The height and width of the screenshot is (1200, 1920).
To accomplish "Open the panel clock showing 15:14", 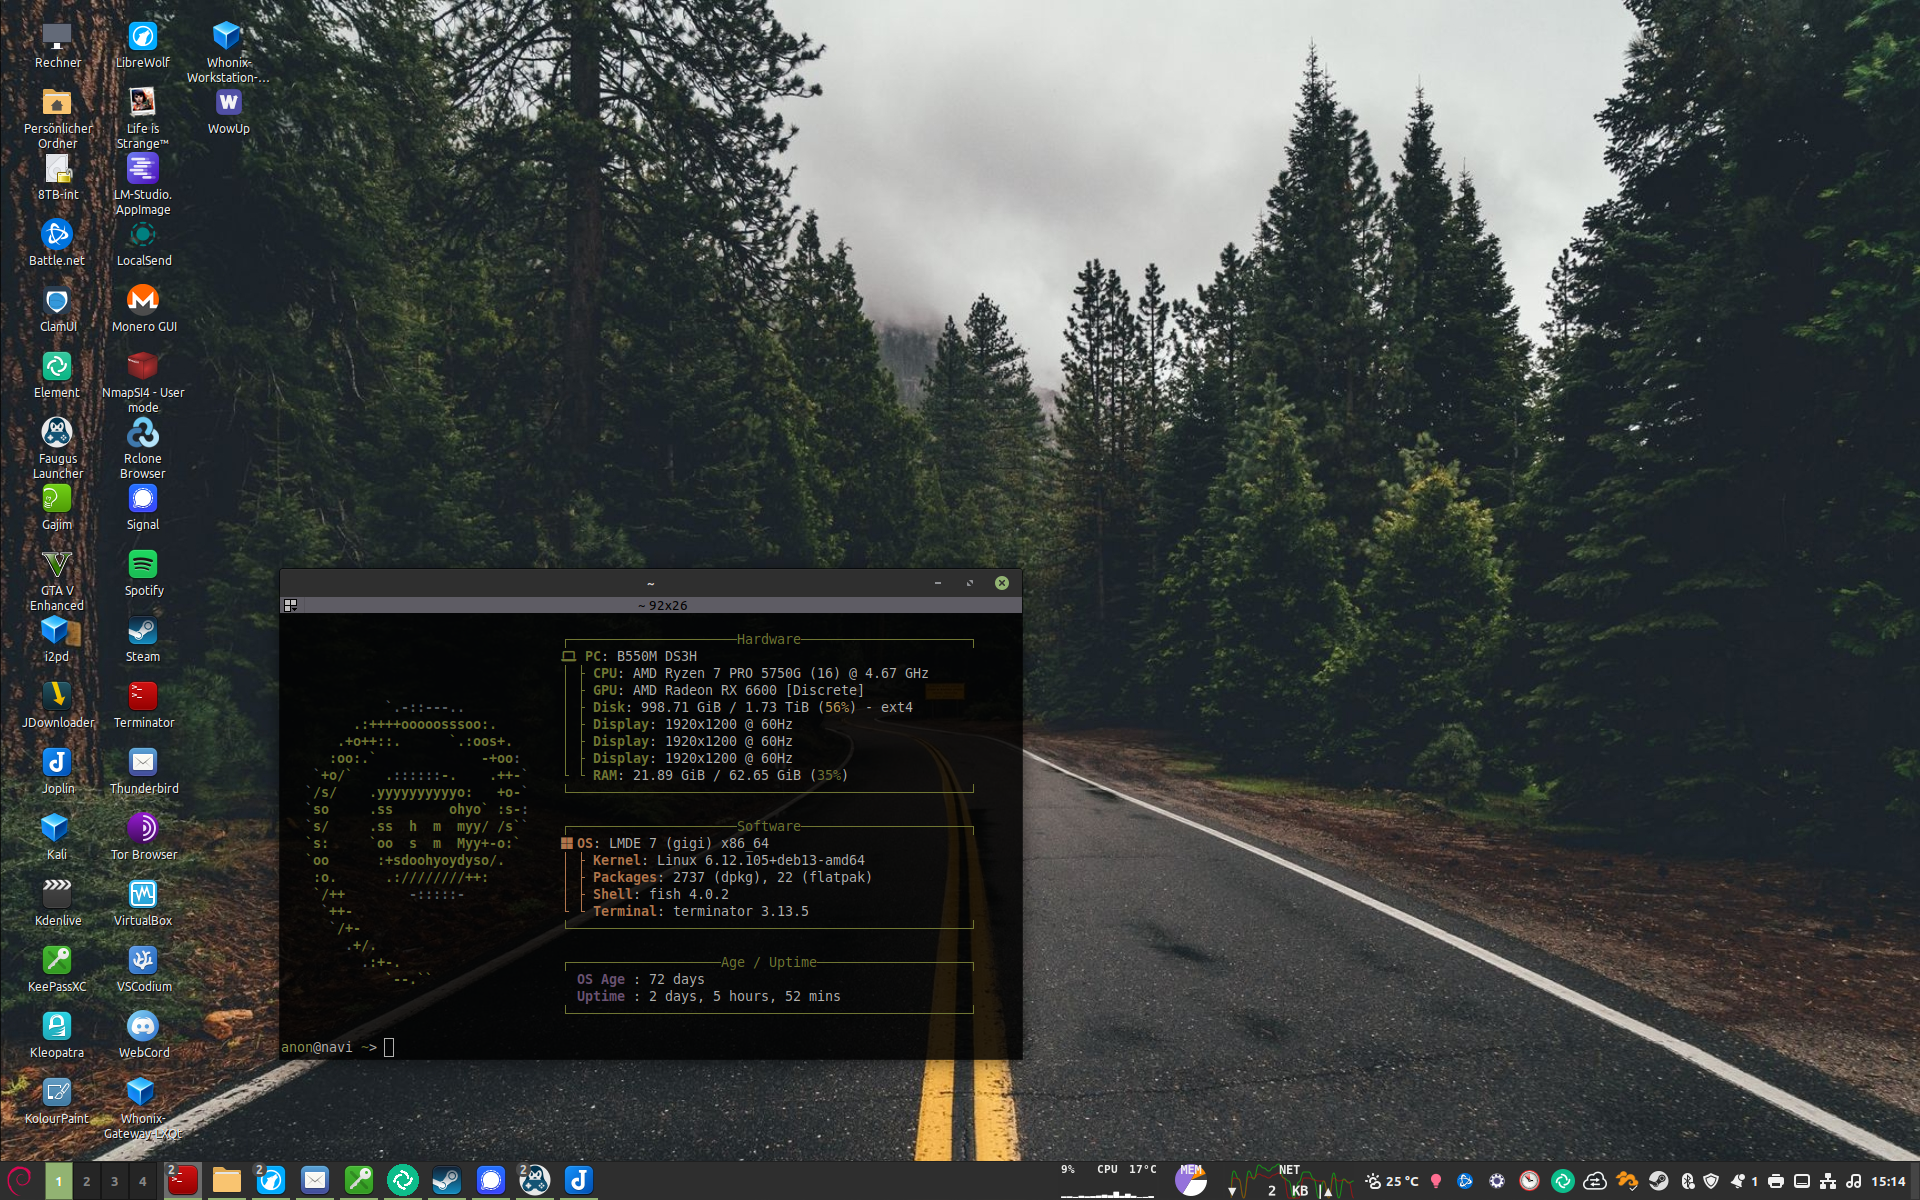I will click(x=1889, y=1181).
